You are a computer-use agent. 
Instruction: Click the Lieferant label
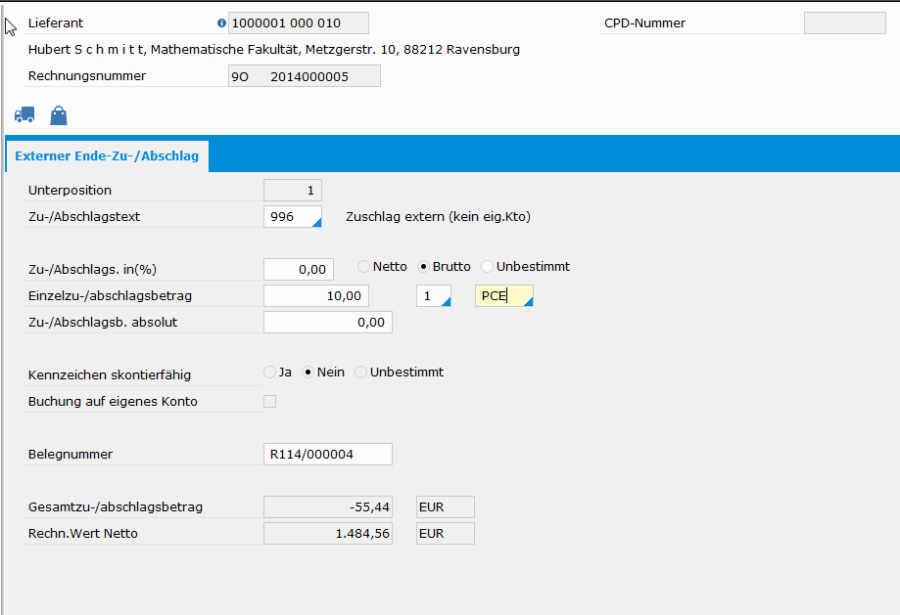point(56,23)
